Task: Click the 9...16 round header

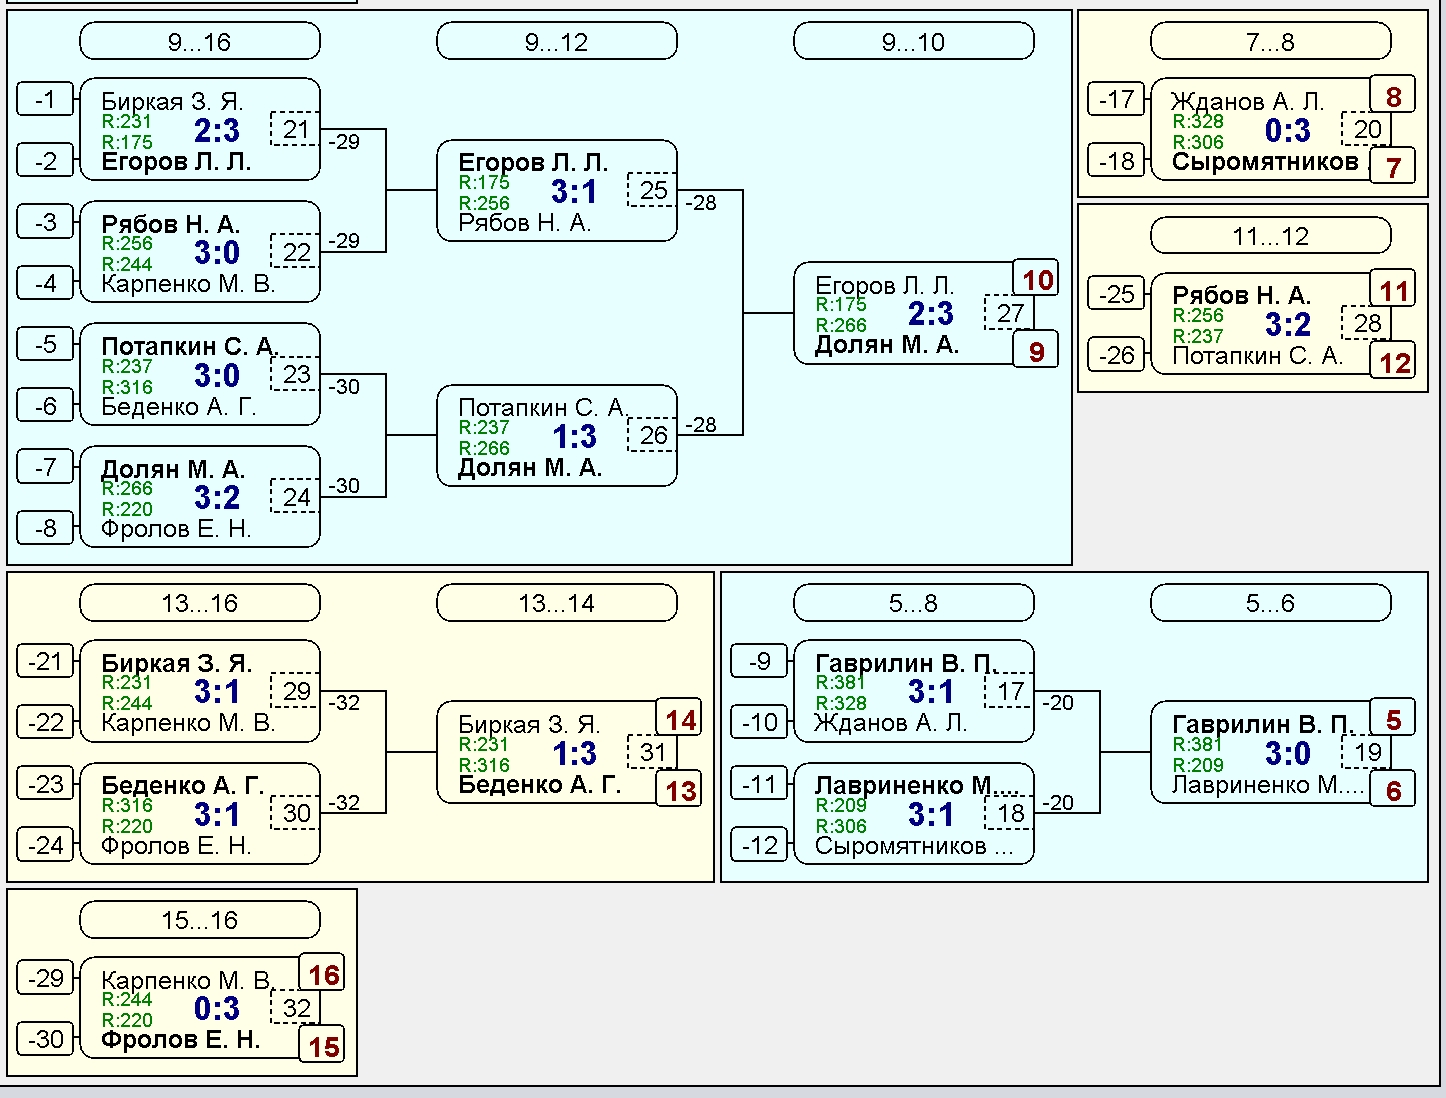Action: 200,42
